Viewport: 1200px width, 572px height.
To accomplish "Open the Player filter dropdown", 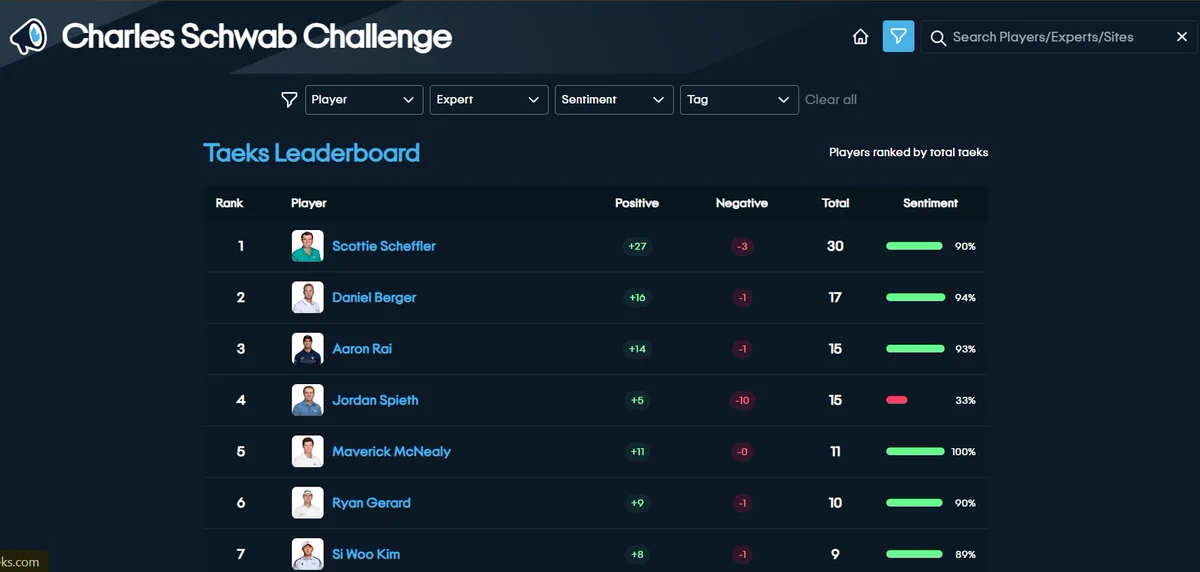I will 364,100.
